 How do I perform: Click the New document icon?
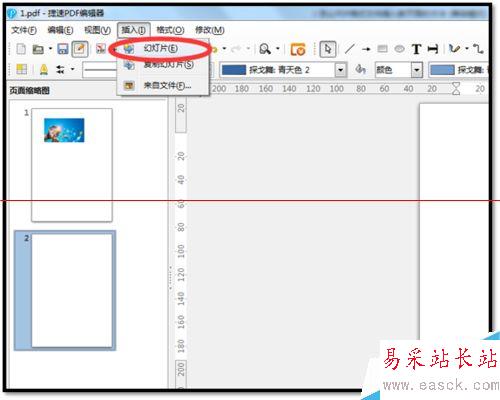[21, 49]
